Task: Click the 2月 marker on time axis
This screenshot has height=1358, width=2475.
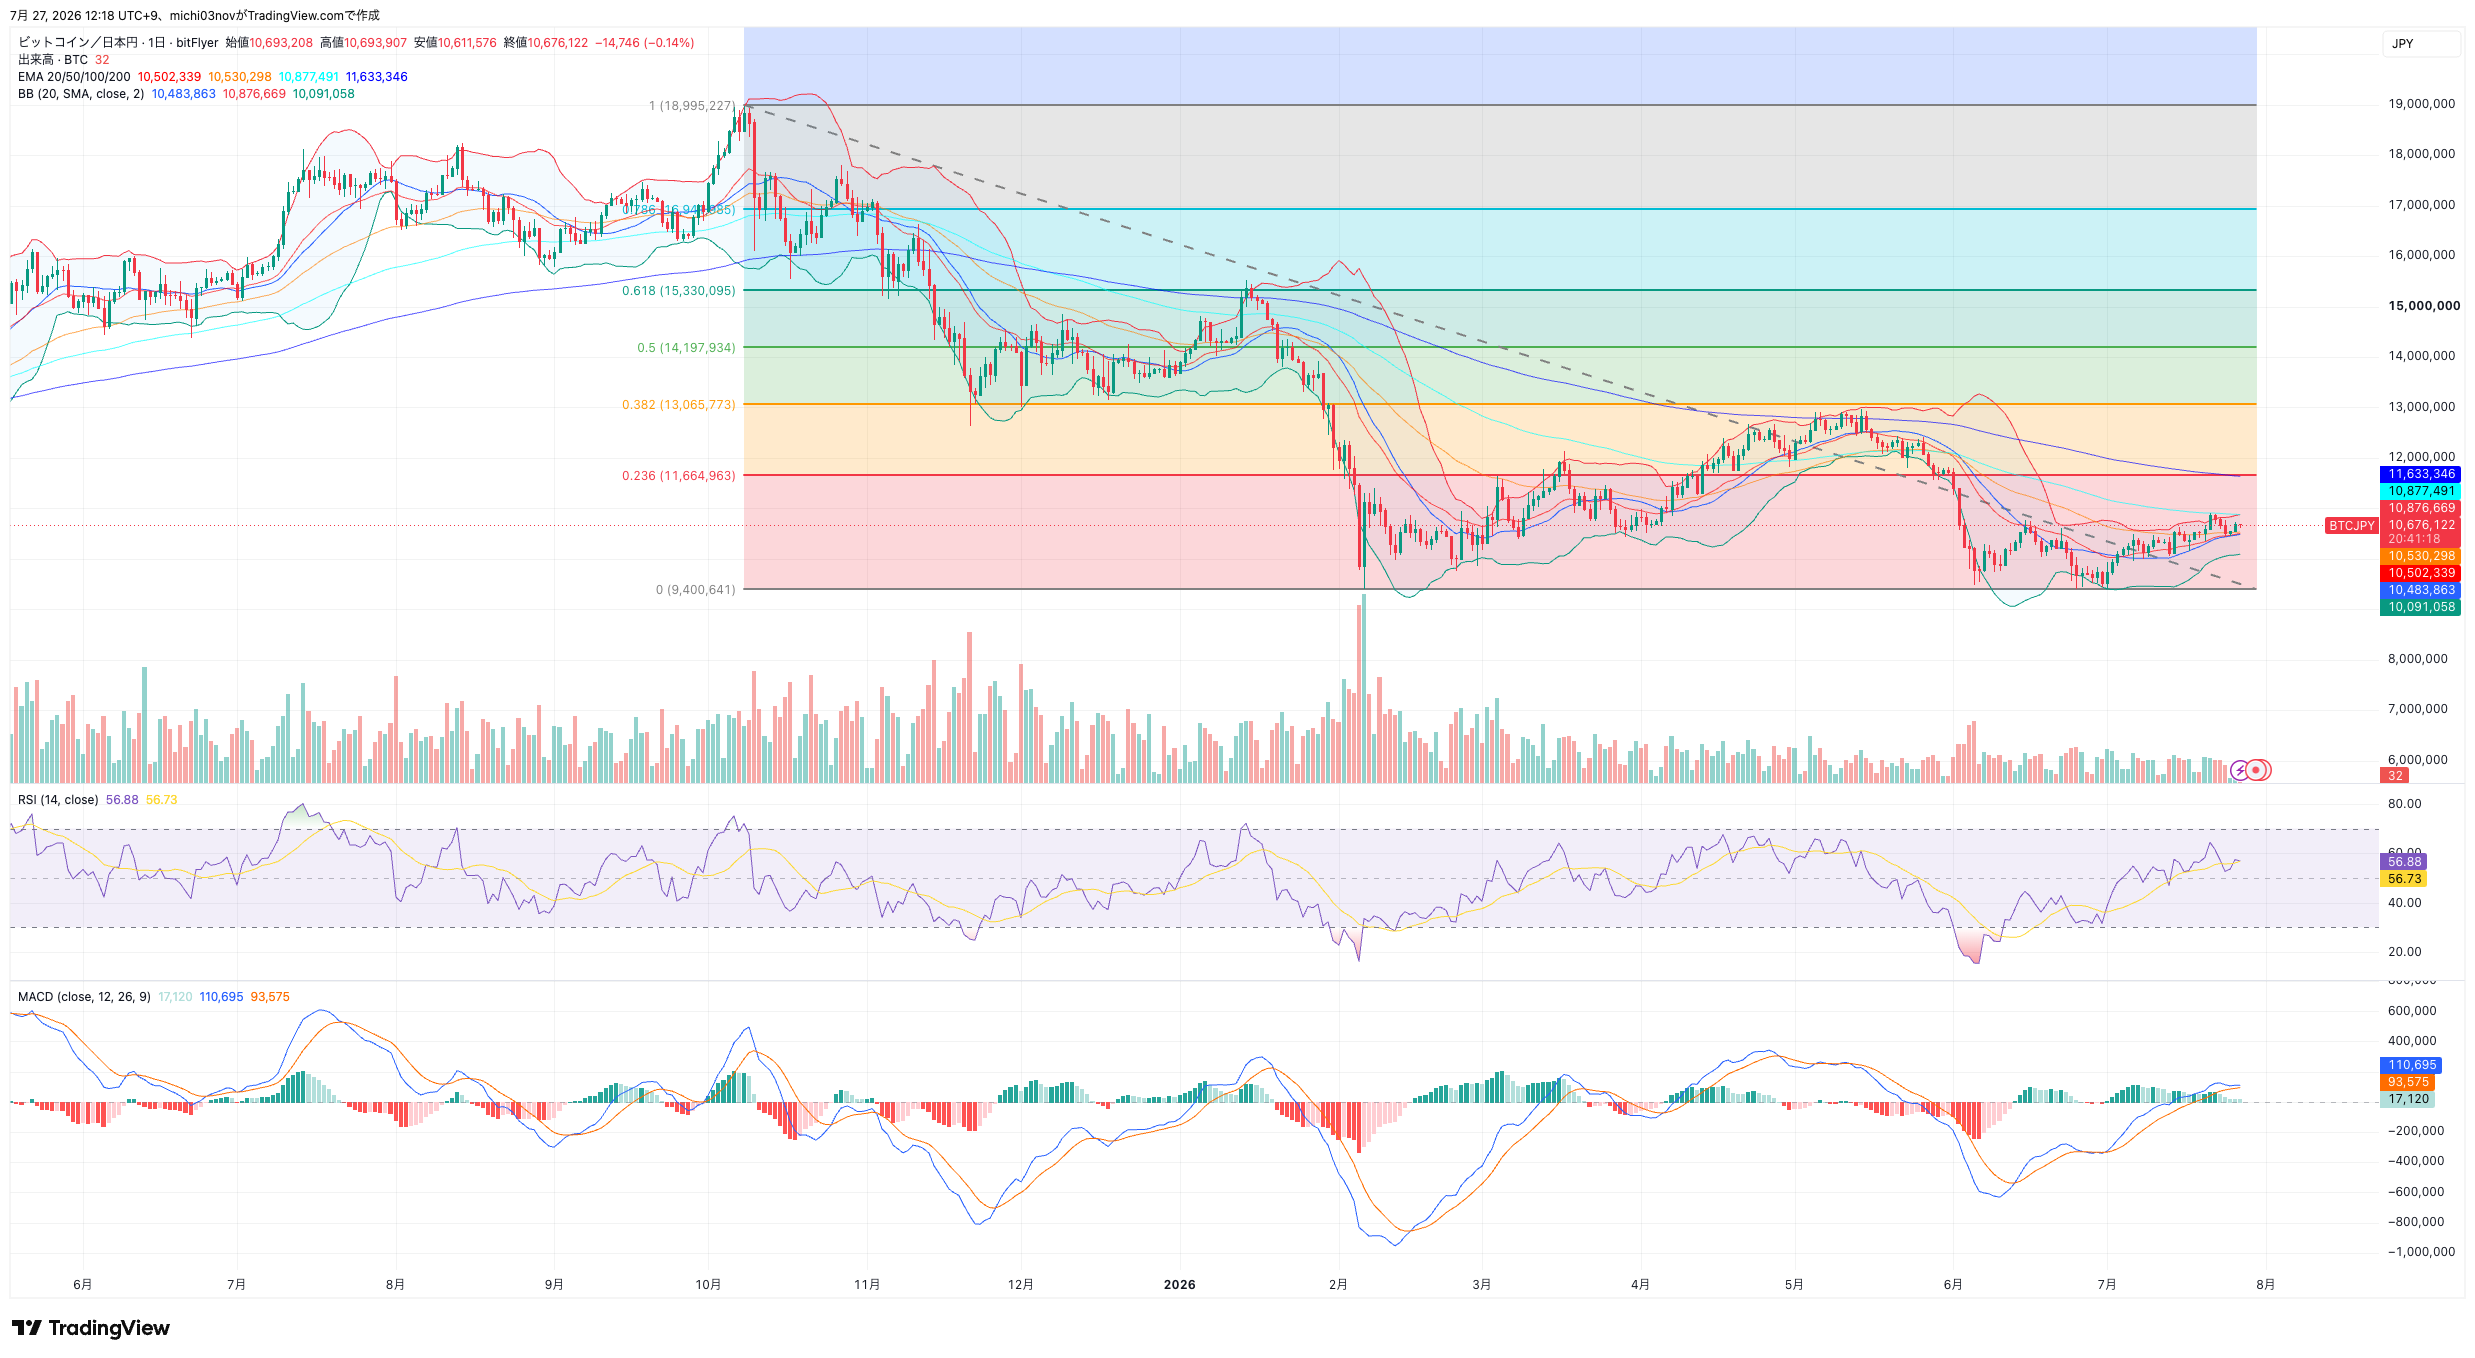Action: [x=1338, y=1285]
